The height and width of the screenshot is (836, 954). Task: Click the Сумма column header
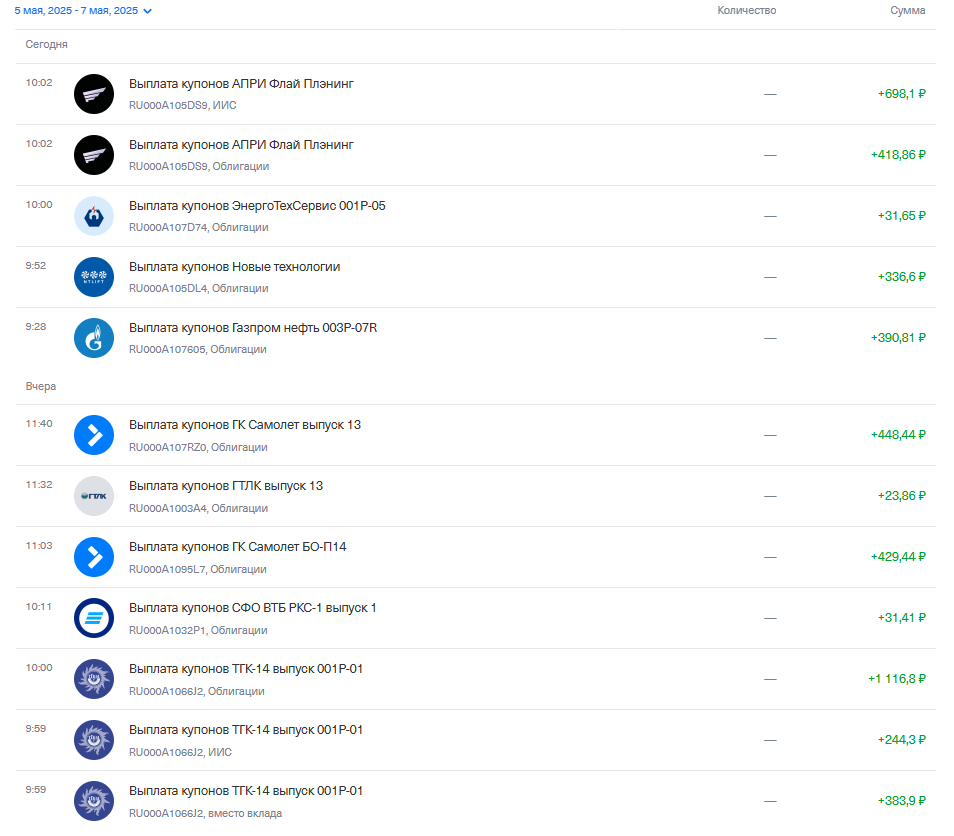coord(907,10)
